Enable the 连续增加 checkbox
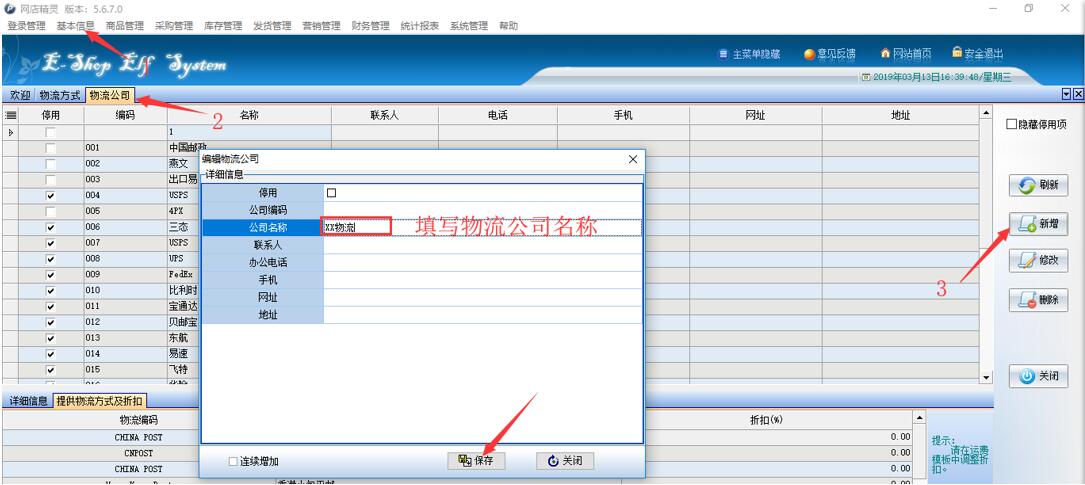 pyautogui.click(x=234, y=462)
